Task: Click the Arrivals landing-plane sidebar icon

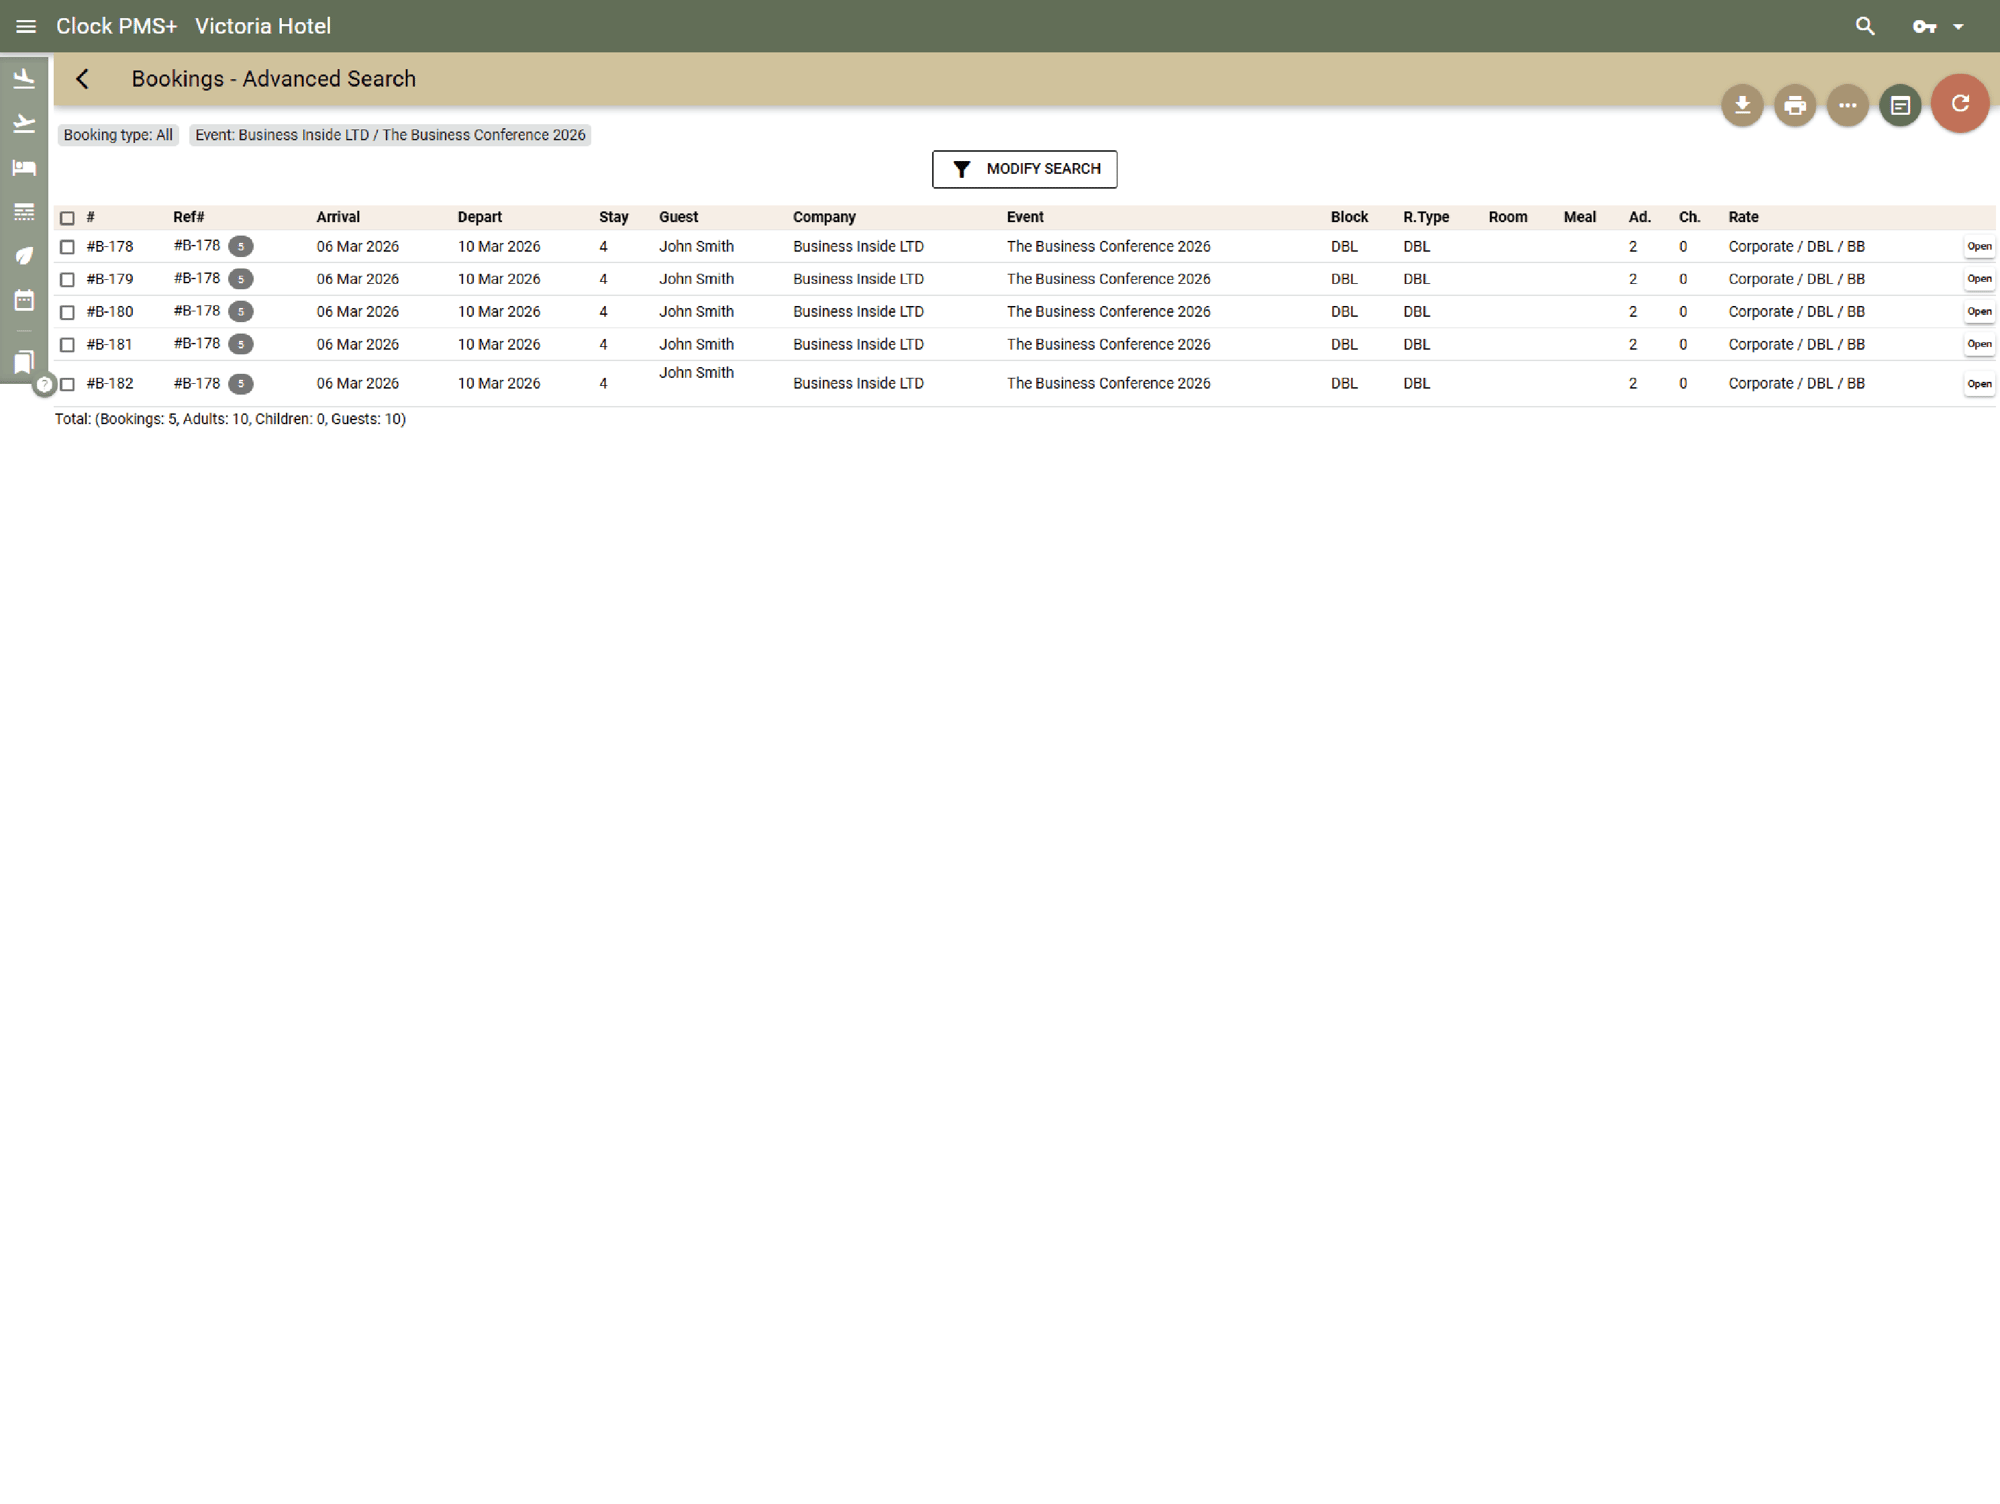Action: pyautogui.click(x=24, y=79)
